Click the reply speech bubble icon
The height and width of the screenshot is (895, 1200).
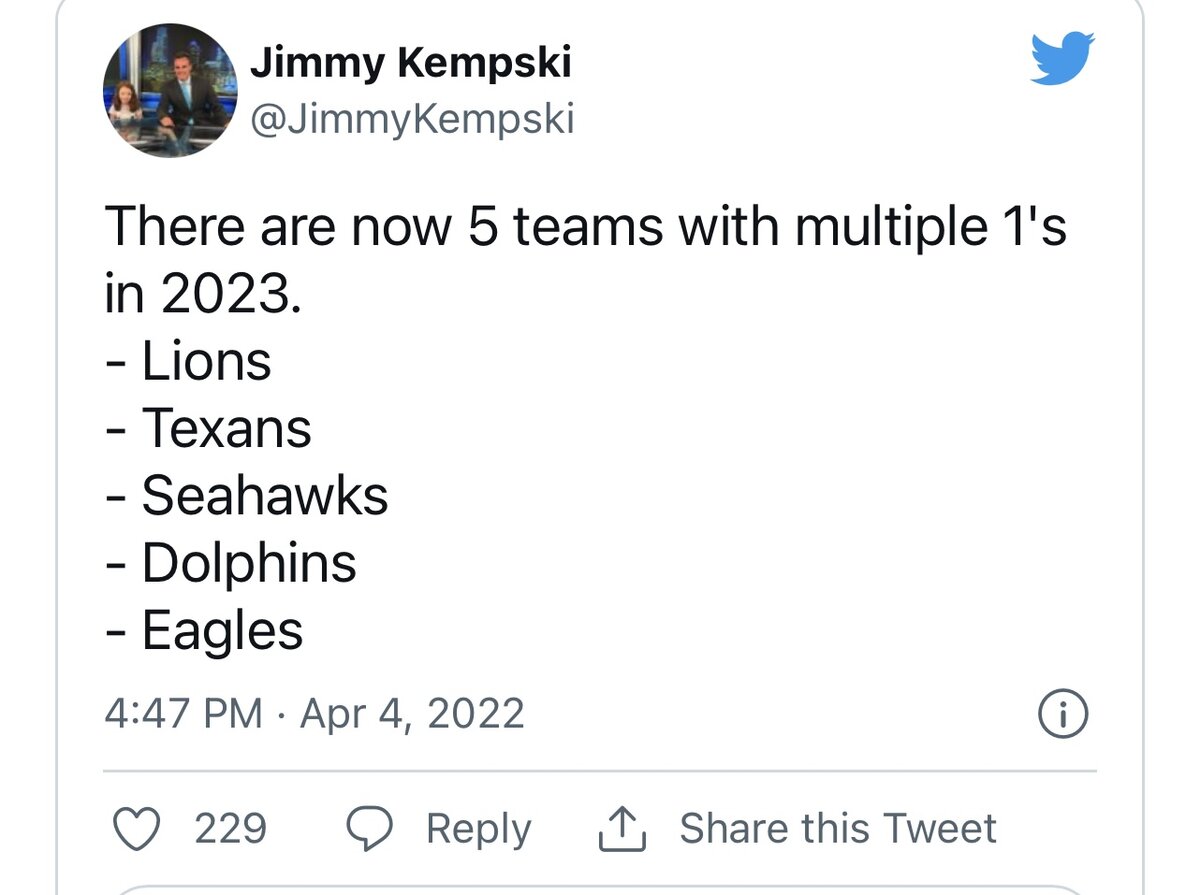click(372, 828)
